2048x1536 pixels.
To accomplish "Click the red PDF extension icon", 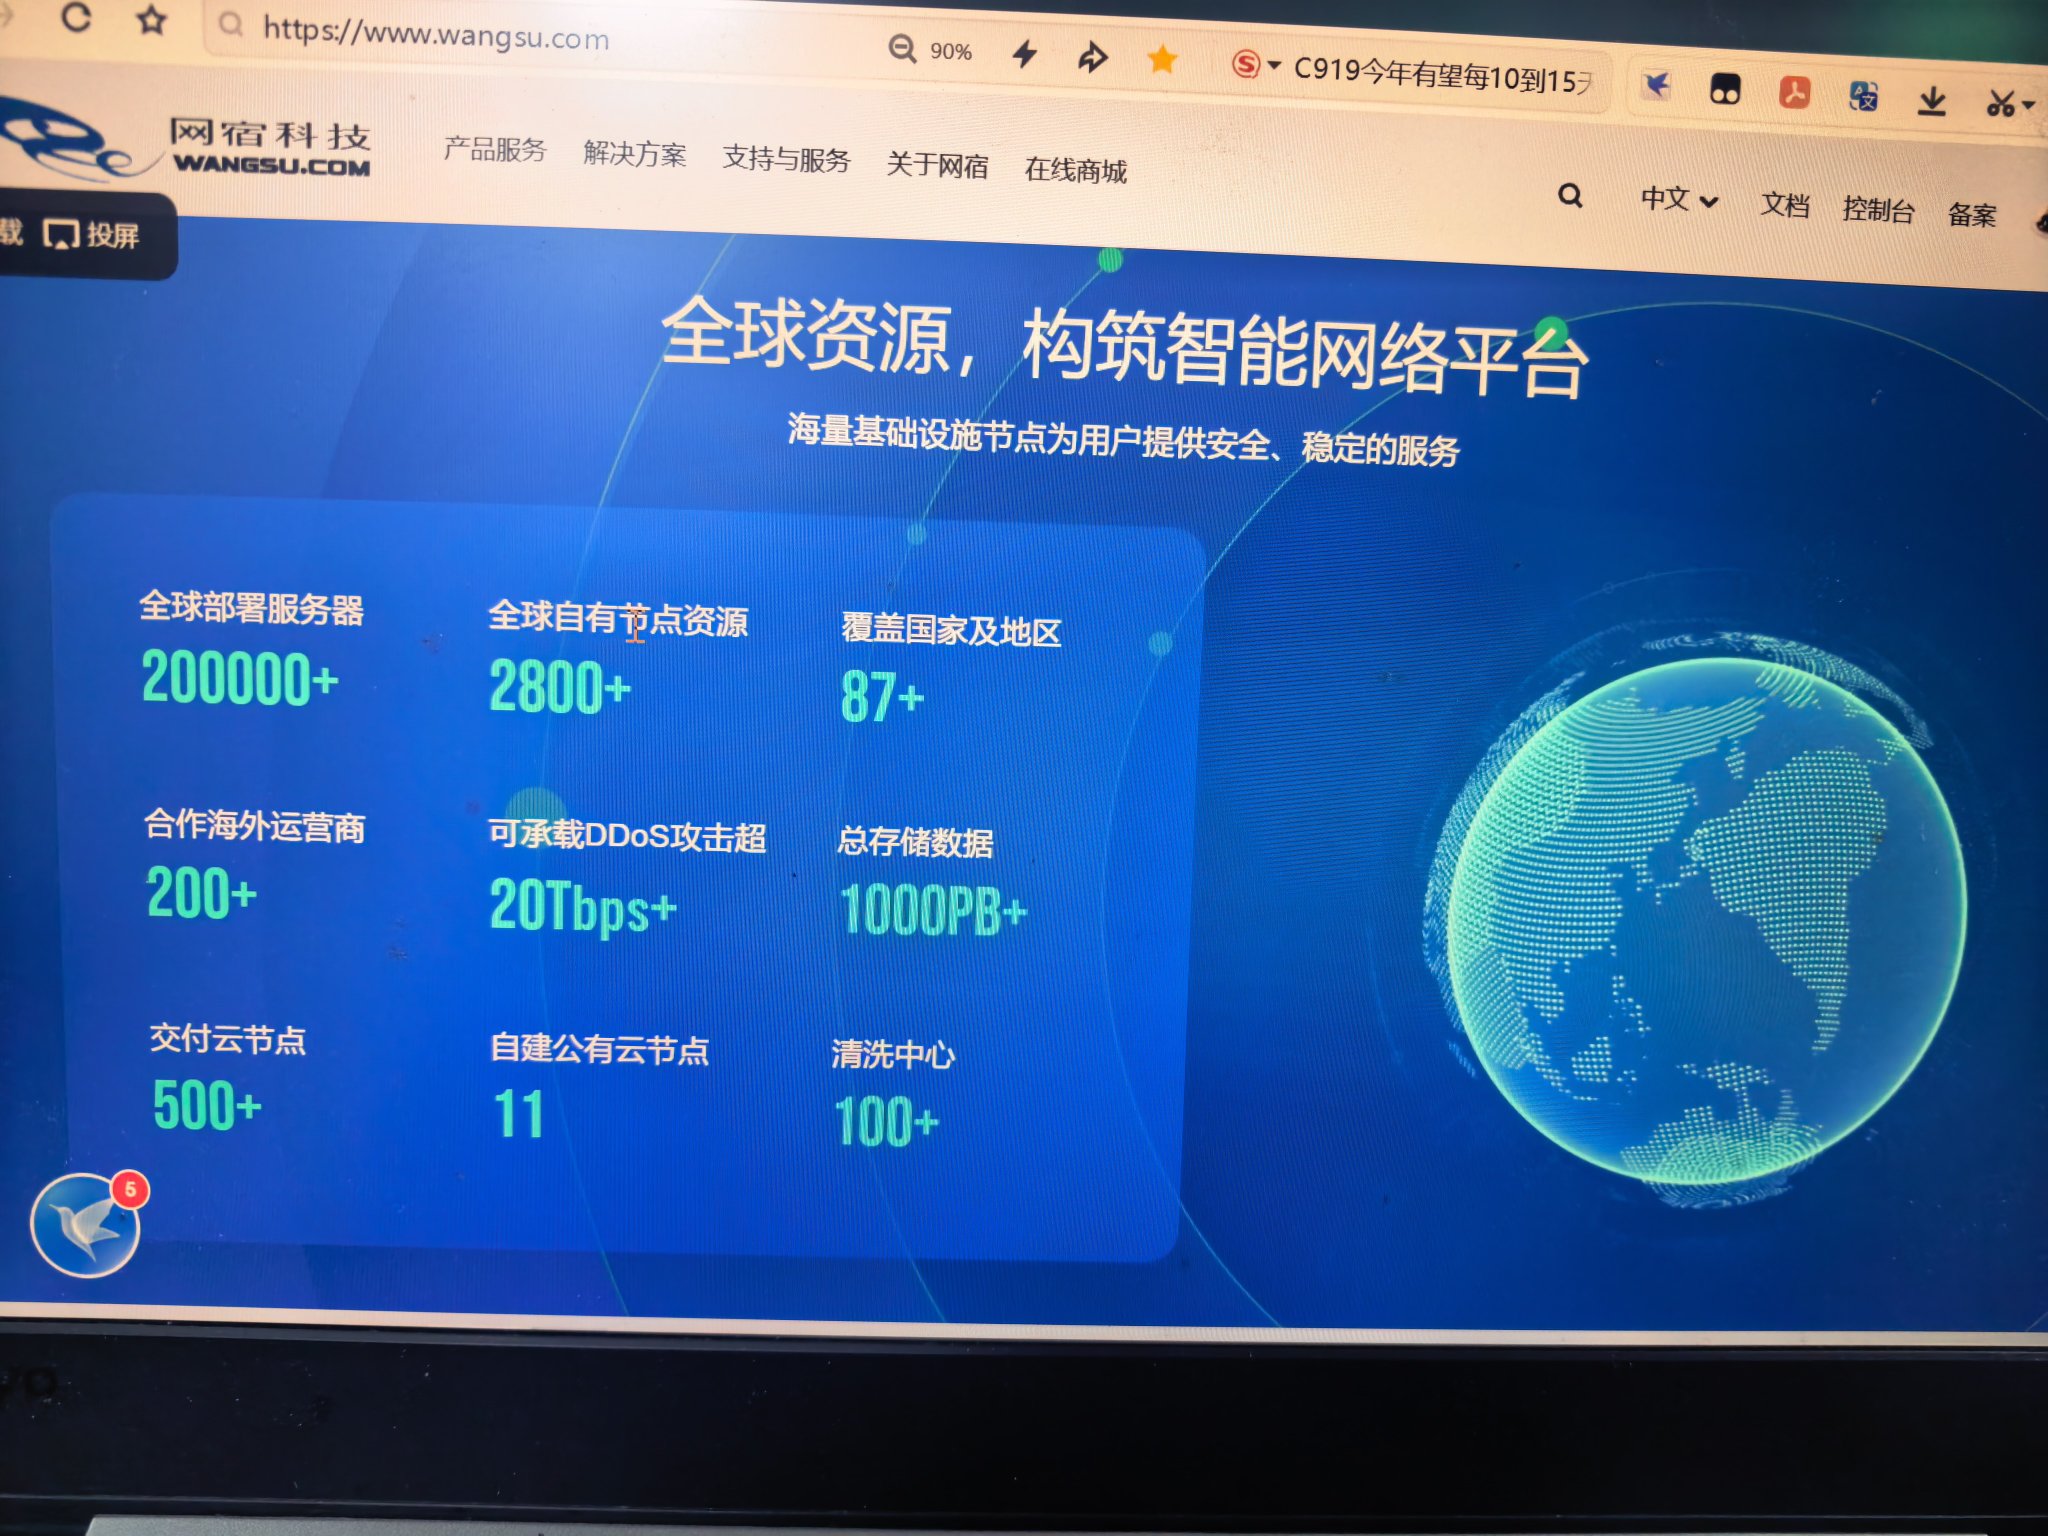I will point(1794,93).
